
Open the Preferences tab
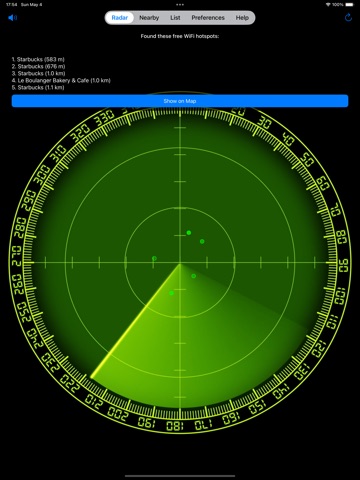(208, 18)
